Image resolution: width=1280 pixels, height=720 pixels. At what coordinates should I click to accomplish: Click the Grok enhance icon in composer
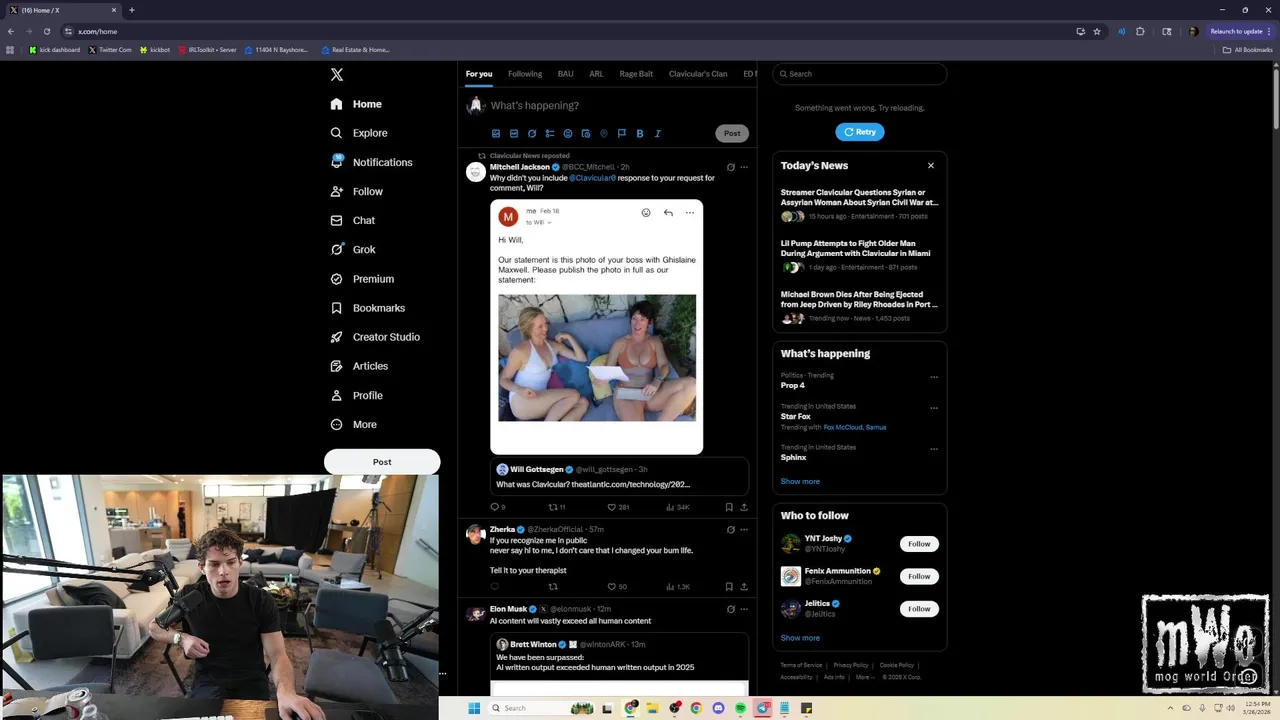[532, 133]
